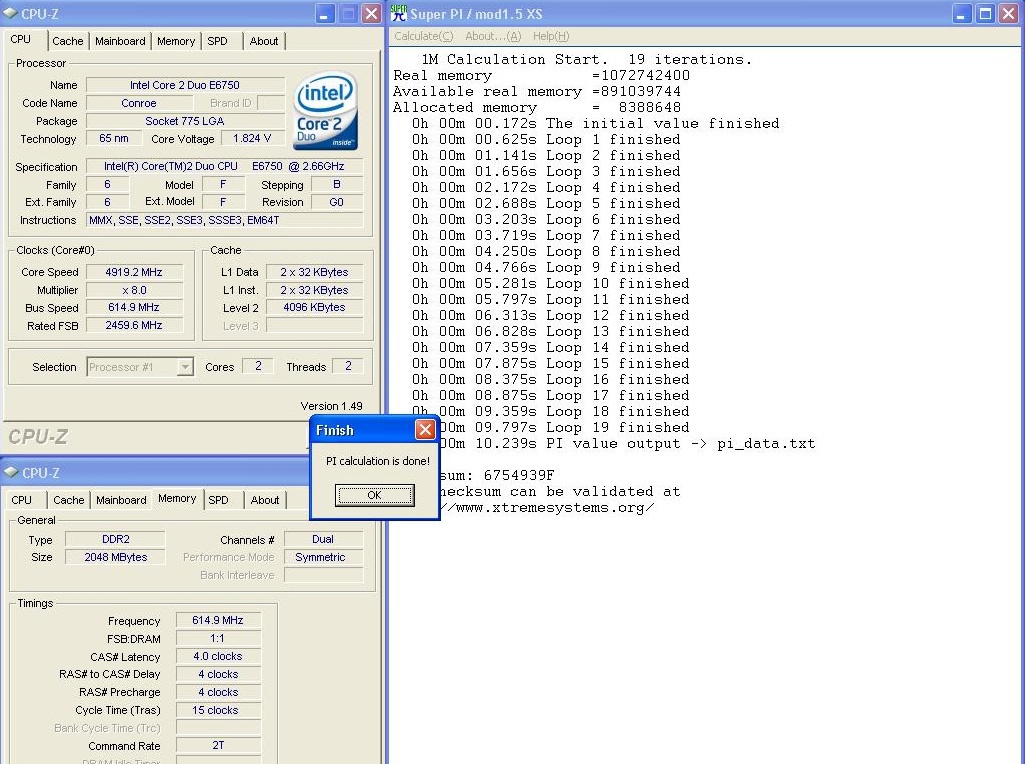
Task: Click the CAS# Latency value 4.0 clocks
Action: click(x=218, y=656)
